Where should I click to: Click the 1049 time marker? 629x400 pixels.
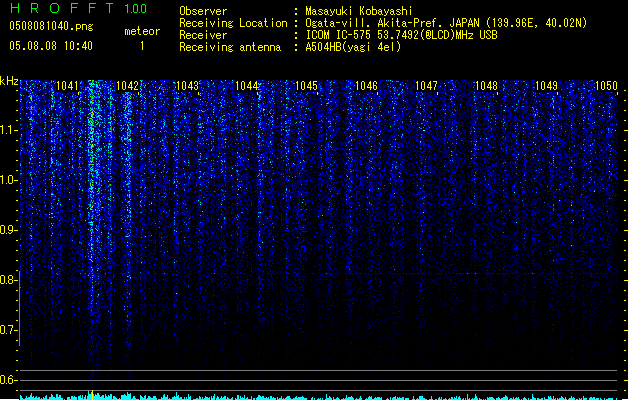tap(546, 86)
